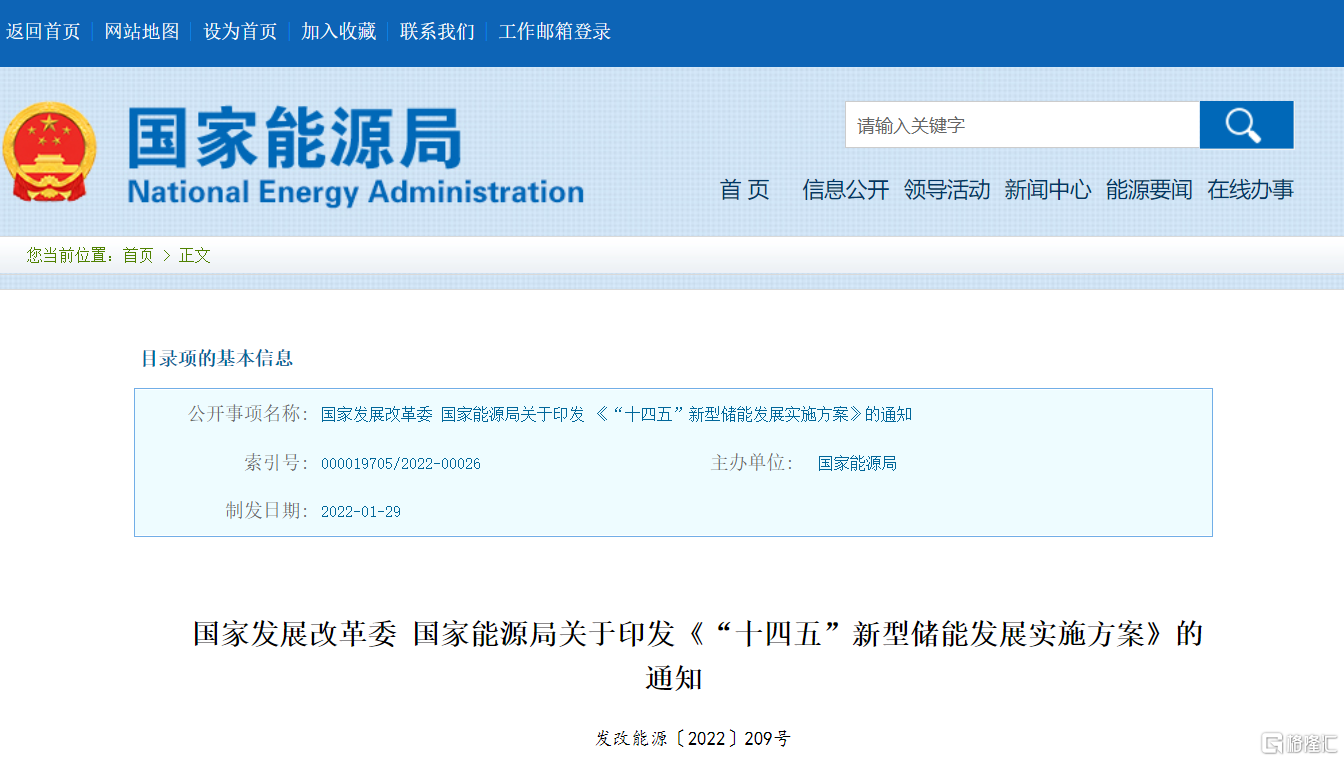Select 设为首页 in the top bar
Image resolution: width=1344 pixels, height=762 pixels.
[x=240, y=31]
